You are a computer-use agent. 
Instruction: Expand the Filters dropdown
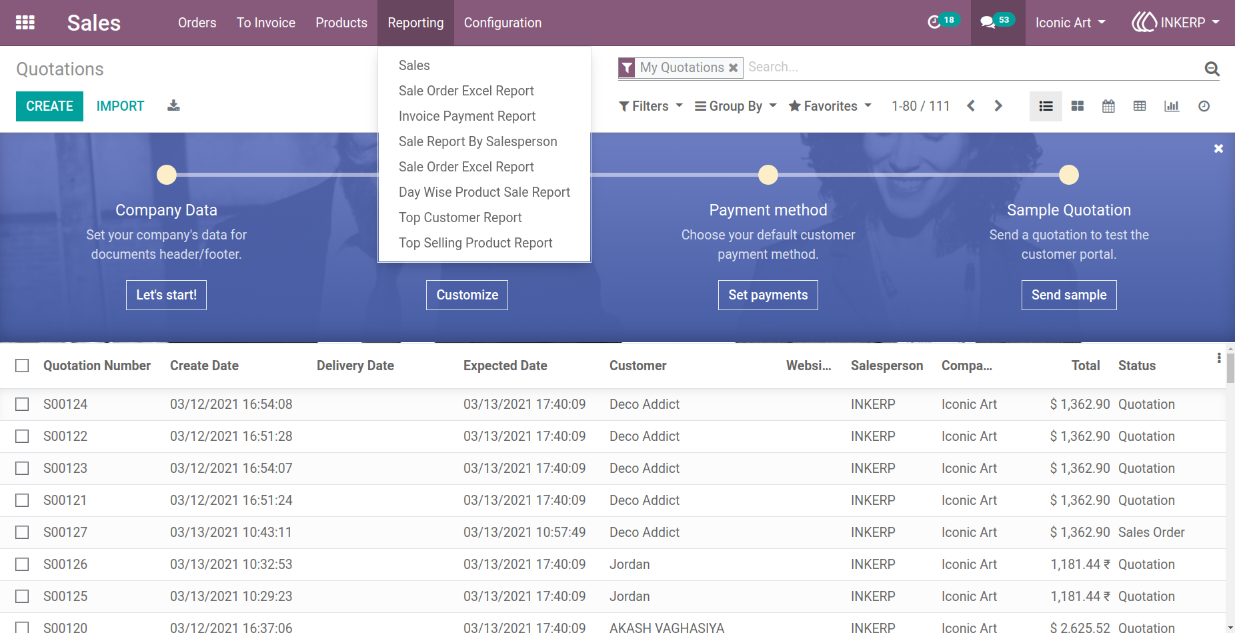(x=651, y=106)
